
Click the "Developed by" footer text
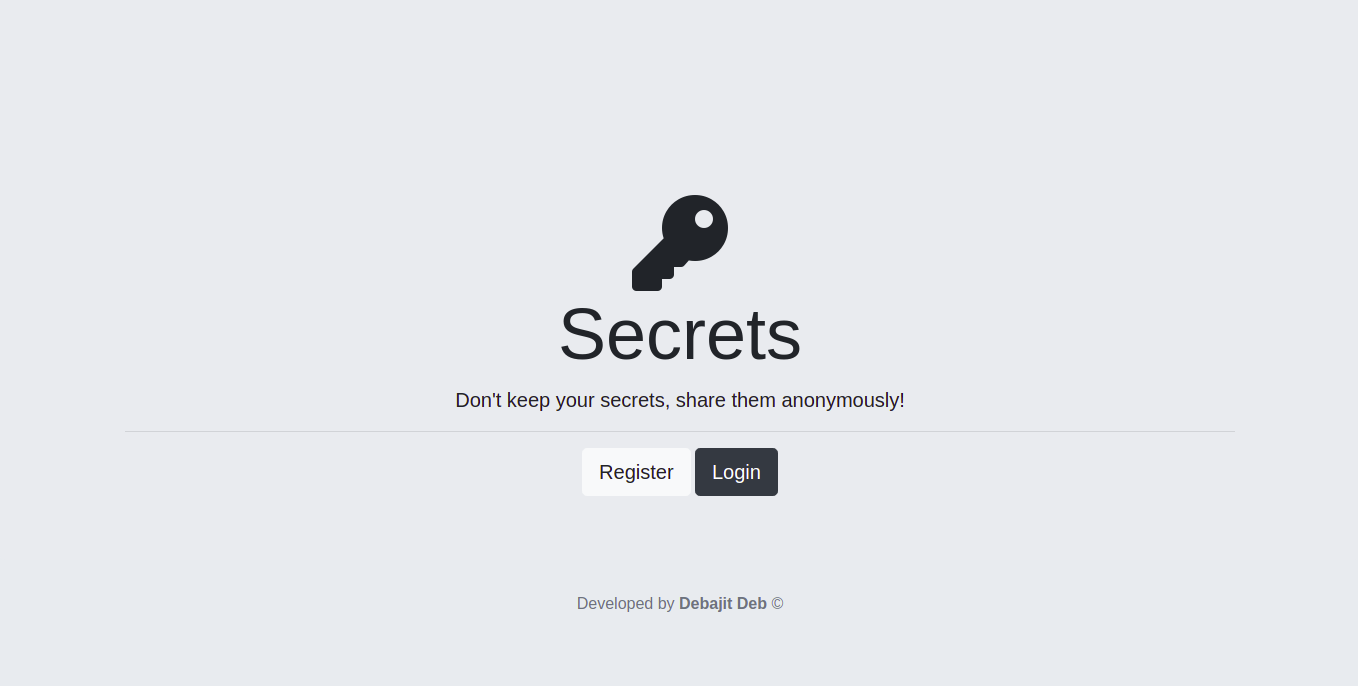(626, 604)
